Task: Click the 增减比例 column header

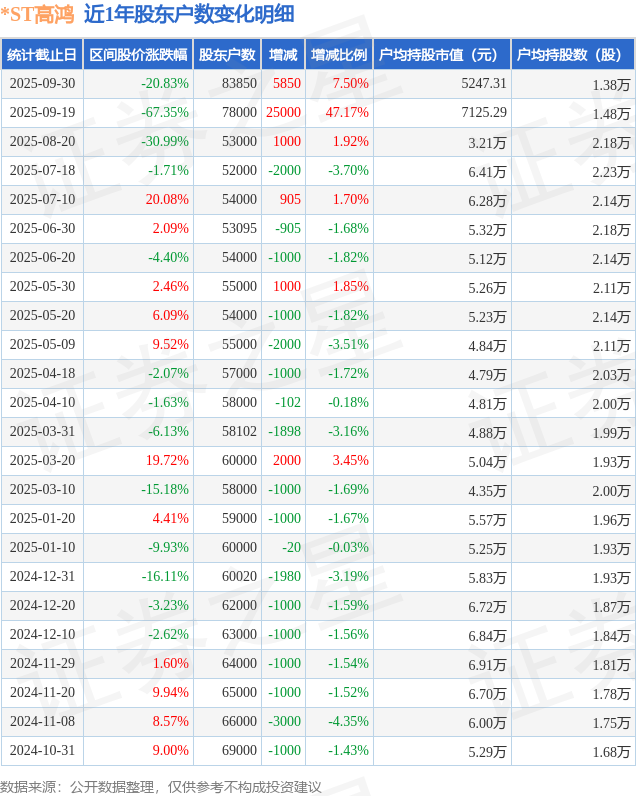Action: [x=338, y=55]
